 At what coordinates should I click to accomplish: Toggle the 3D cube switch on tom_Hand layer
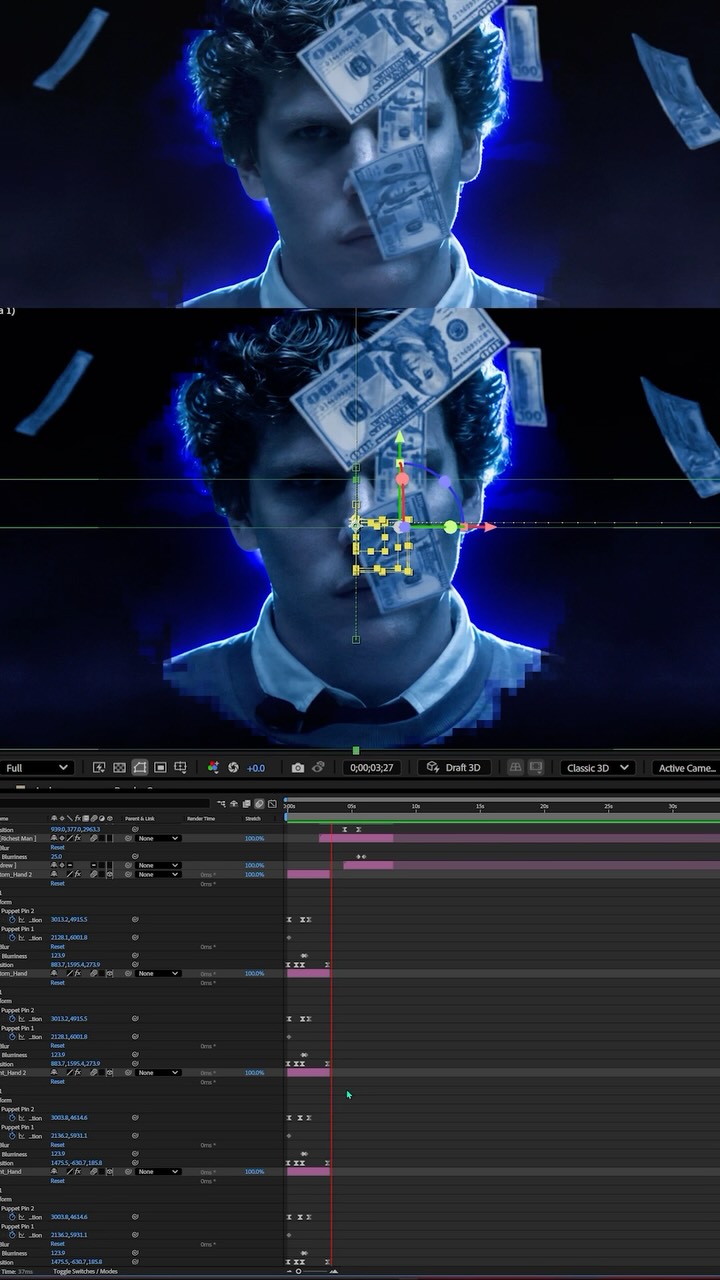(110, 973)
